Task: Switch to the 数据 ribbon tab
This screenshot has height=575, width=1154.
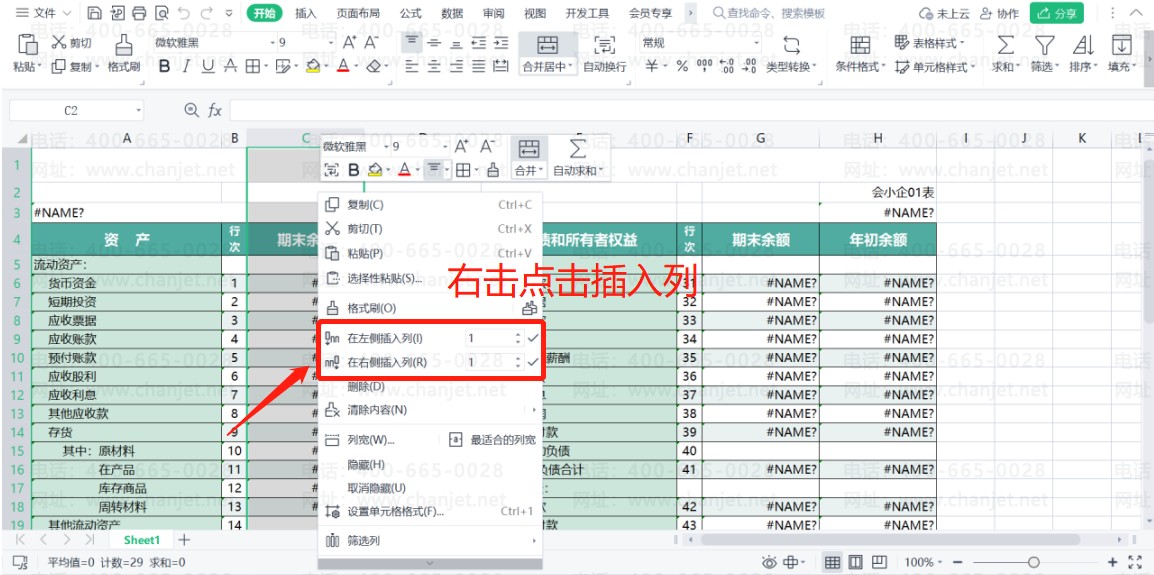Action: (x=452, y=13)
